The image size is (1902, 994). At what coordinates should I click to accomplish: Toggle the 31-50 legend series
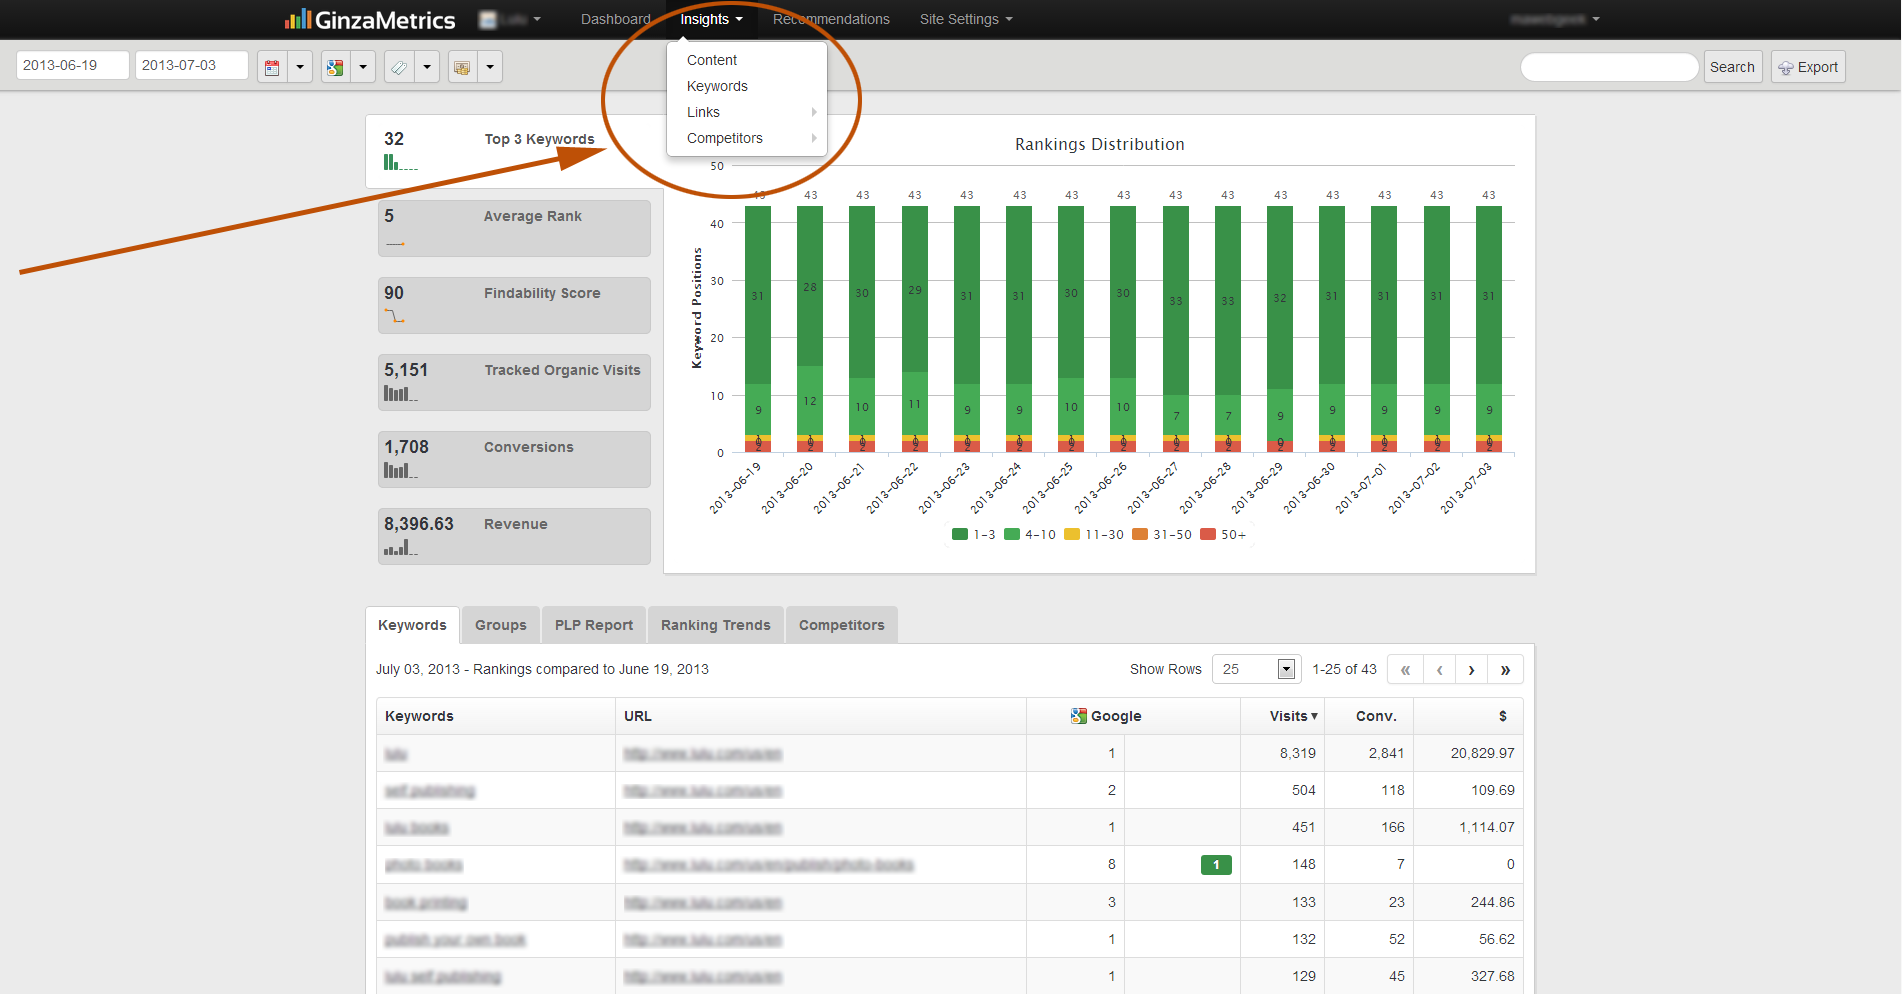1162,535
